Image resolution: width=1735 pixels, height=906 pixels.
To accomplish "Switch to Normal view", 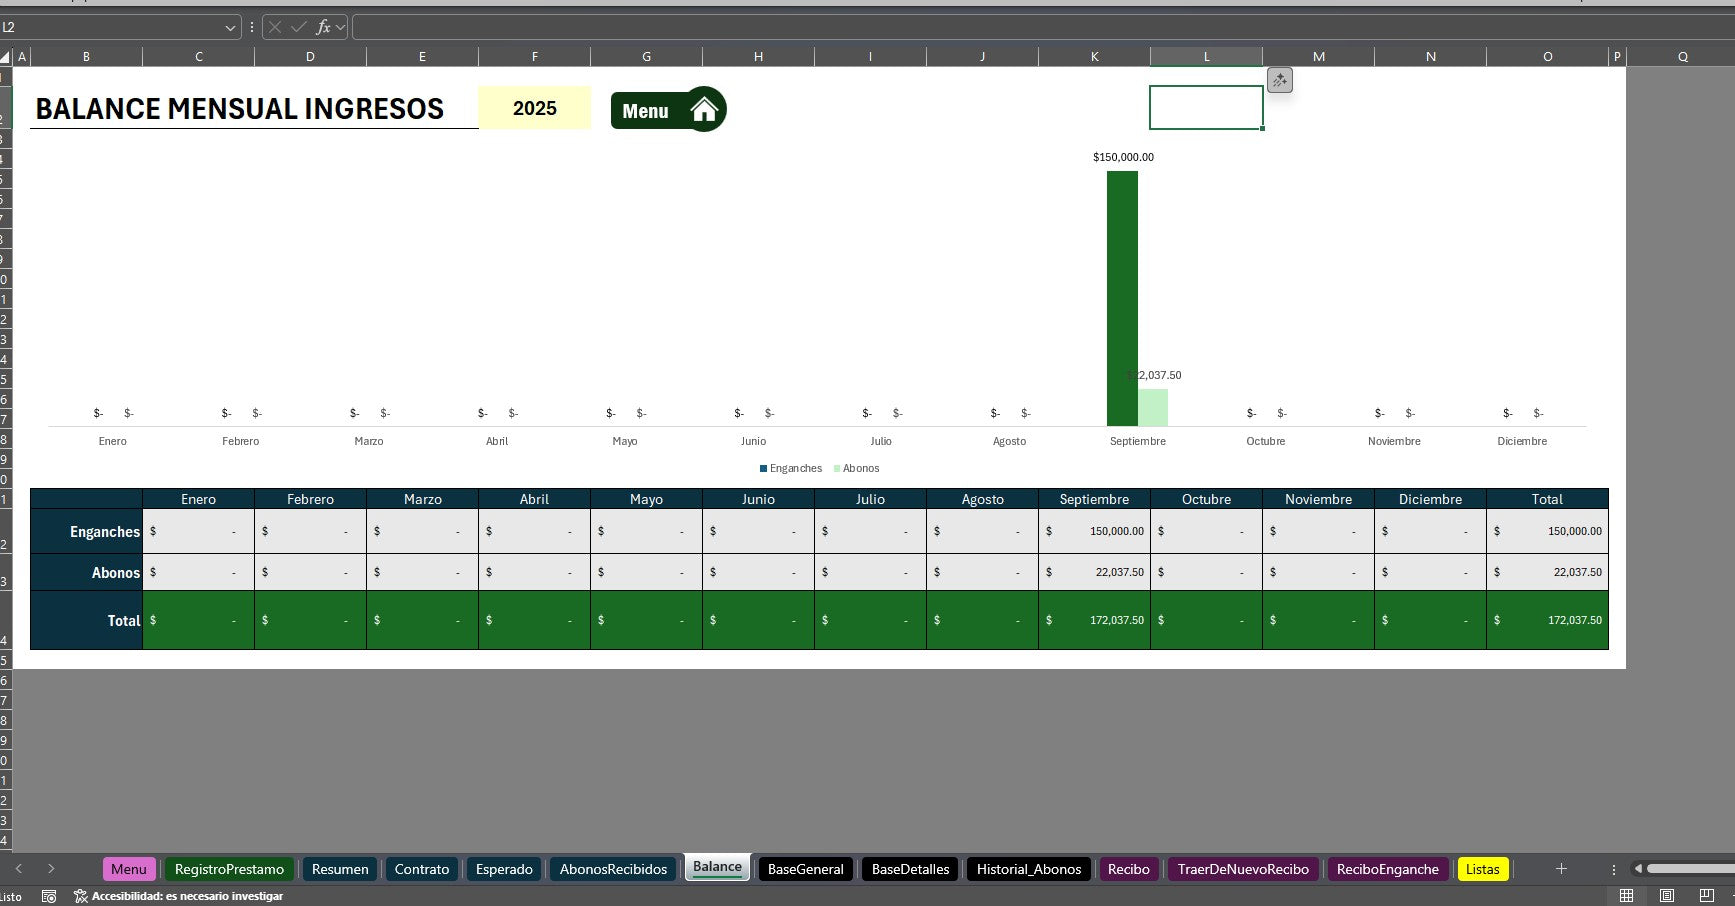I will click(1626, 896).
